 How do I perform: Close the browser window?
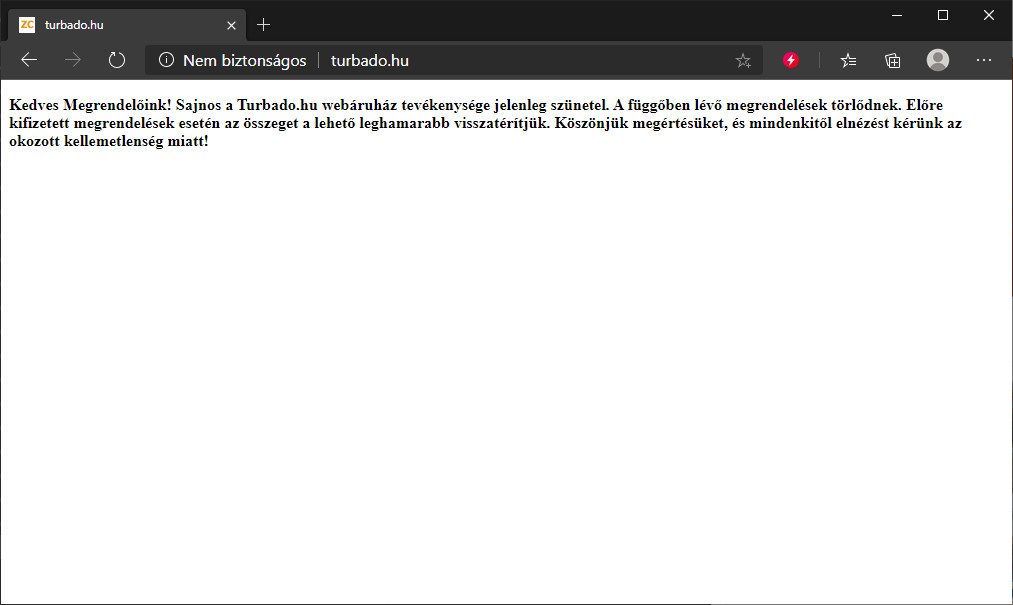point(988,15)
